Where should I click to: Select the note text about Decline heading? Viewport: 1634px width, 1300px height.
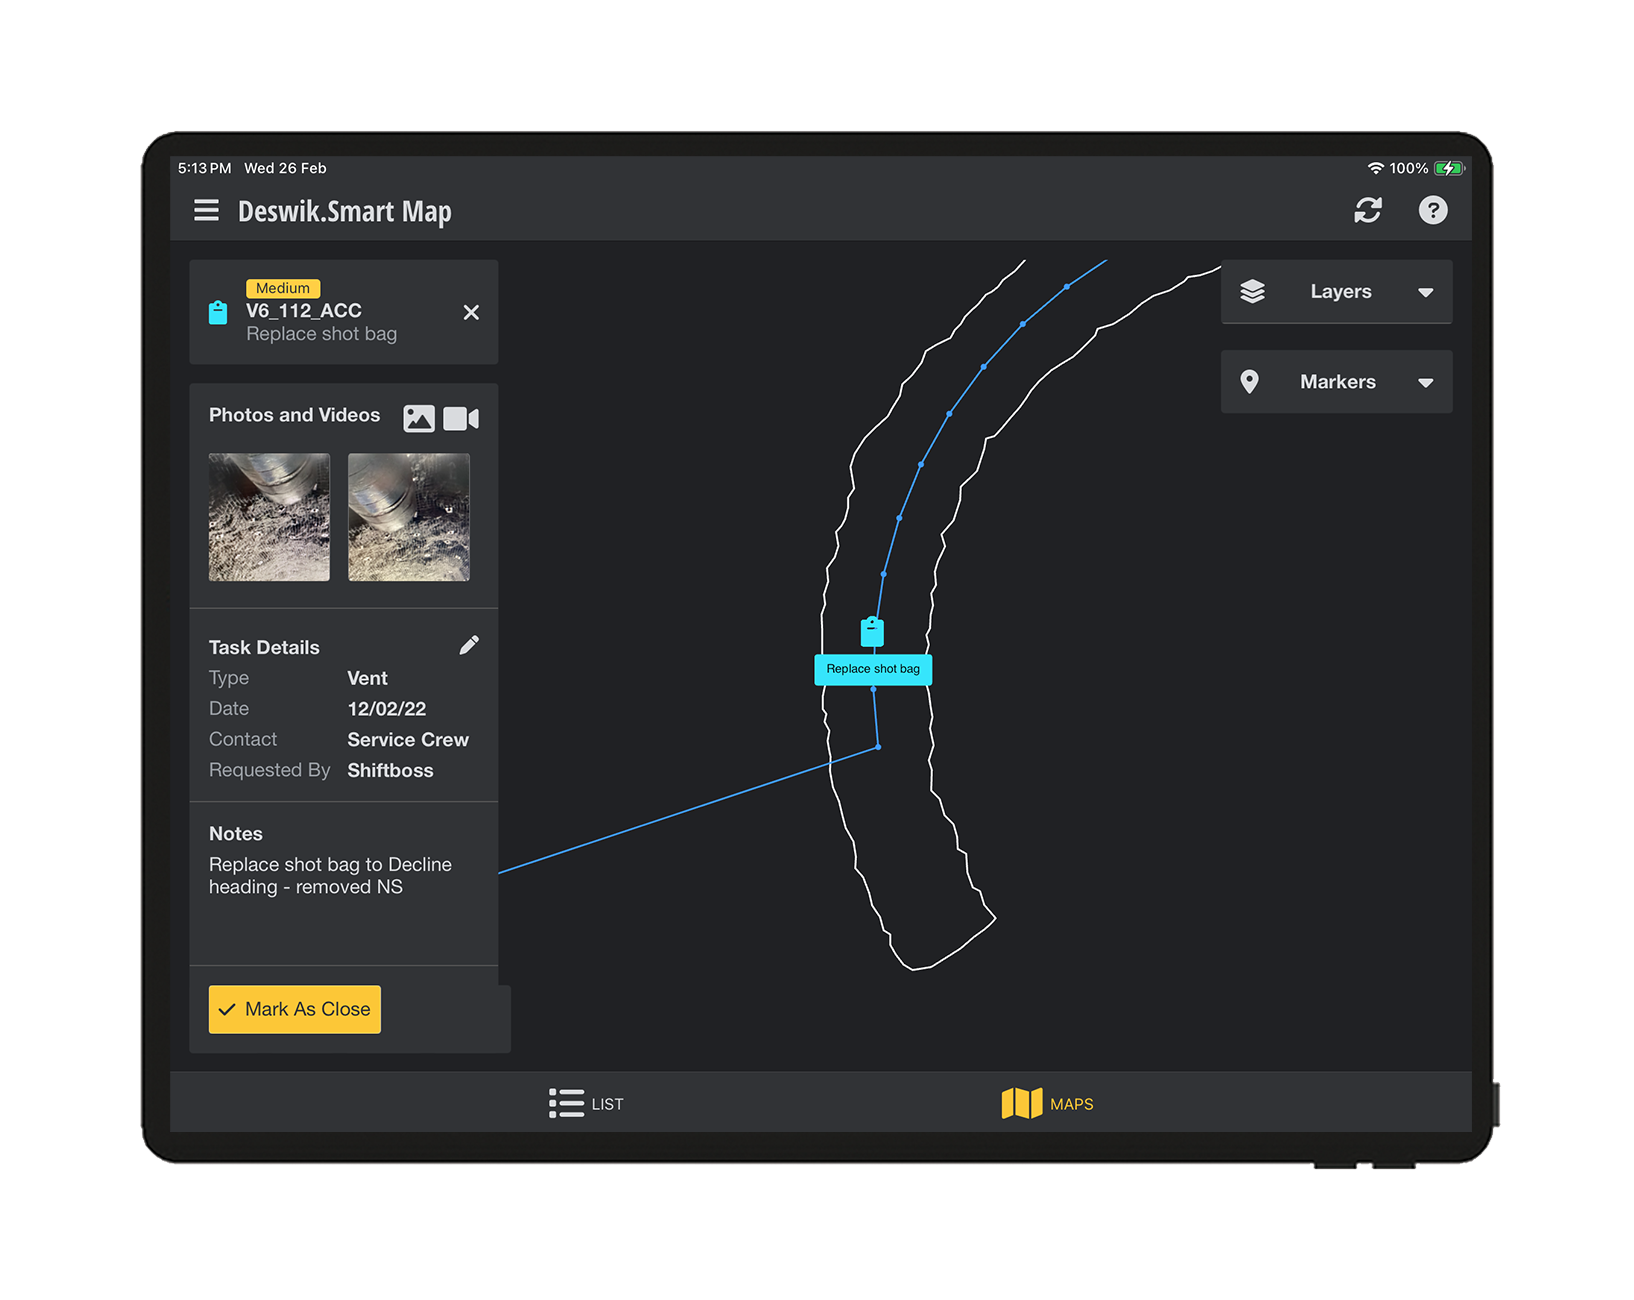pos(330,876)
